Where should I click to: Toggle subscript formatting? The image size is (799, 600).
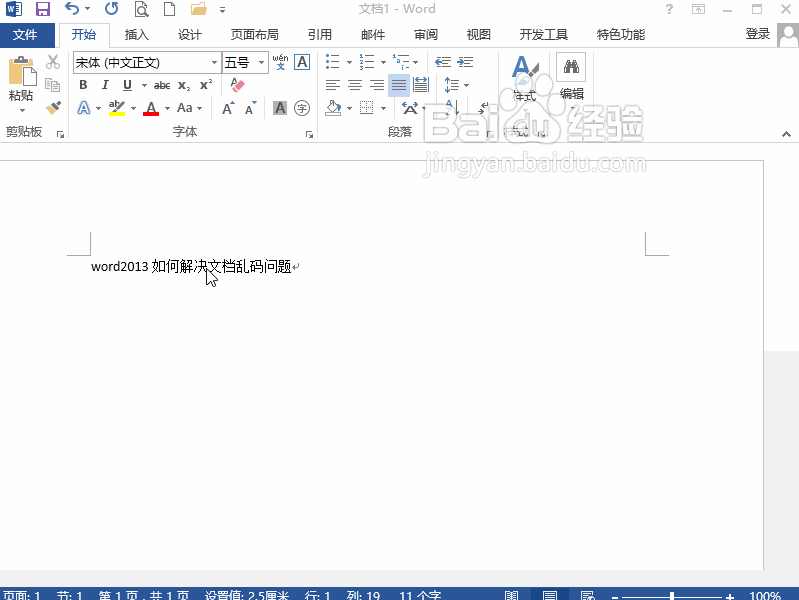pos(184,85)
